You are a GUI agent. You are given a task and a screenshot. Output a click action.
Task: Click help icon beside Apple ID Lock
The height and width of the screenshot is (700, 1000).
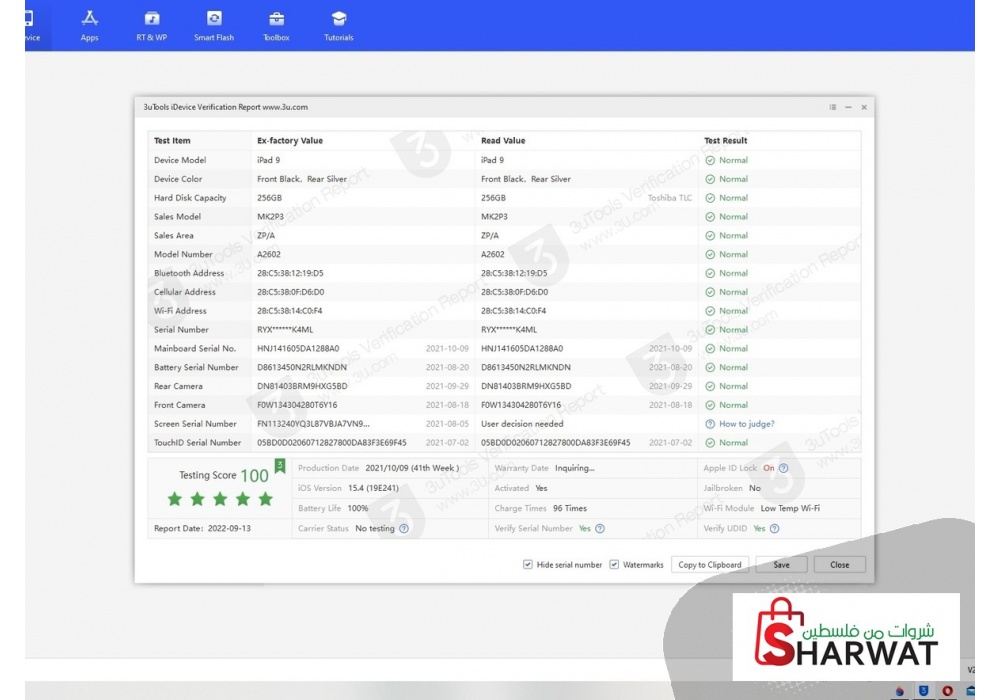click(x=783, y=468)
